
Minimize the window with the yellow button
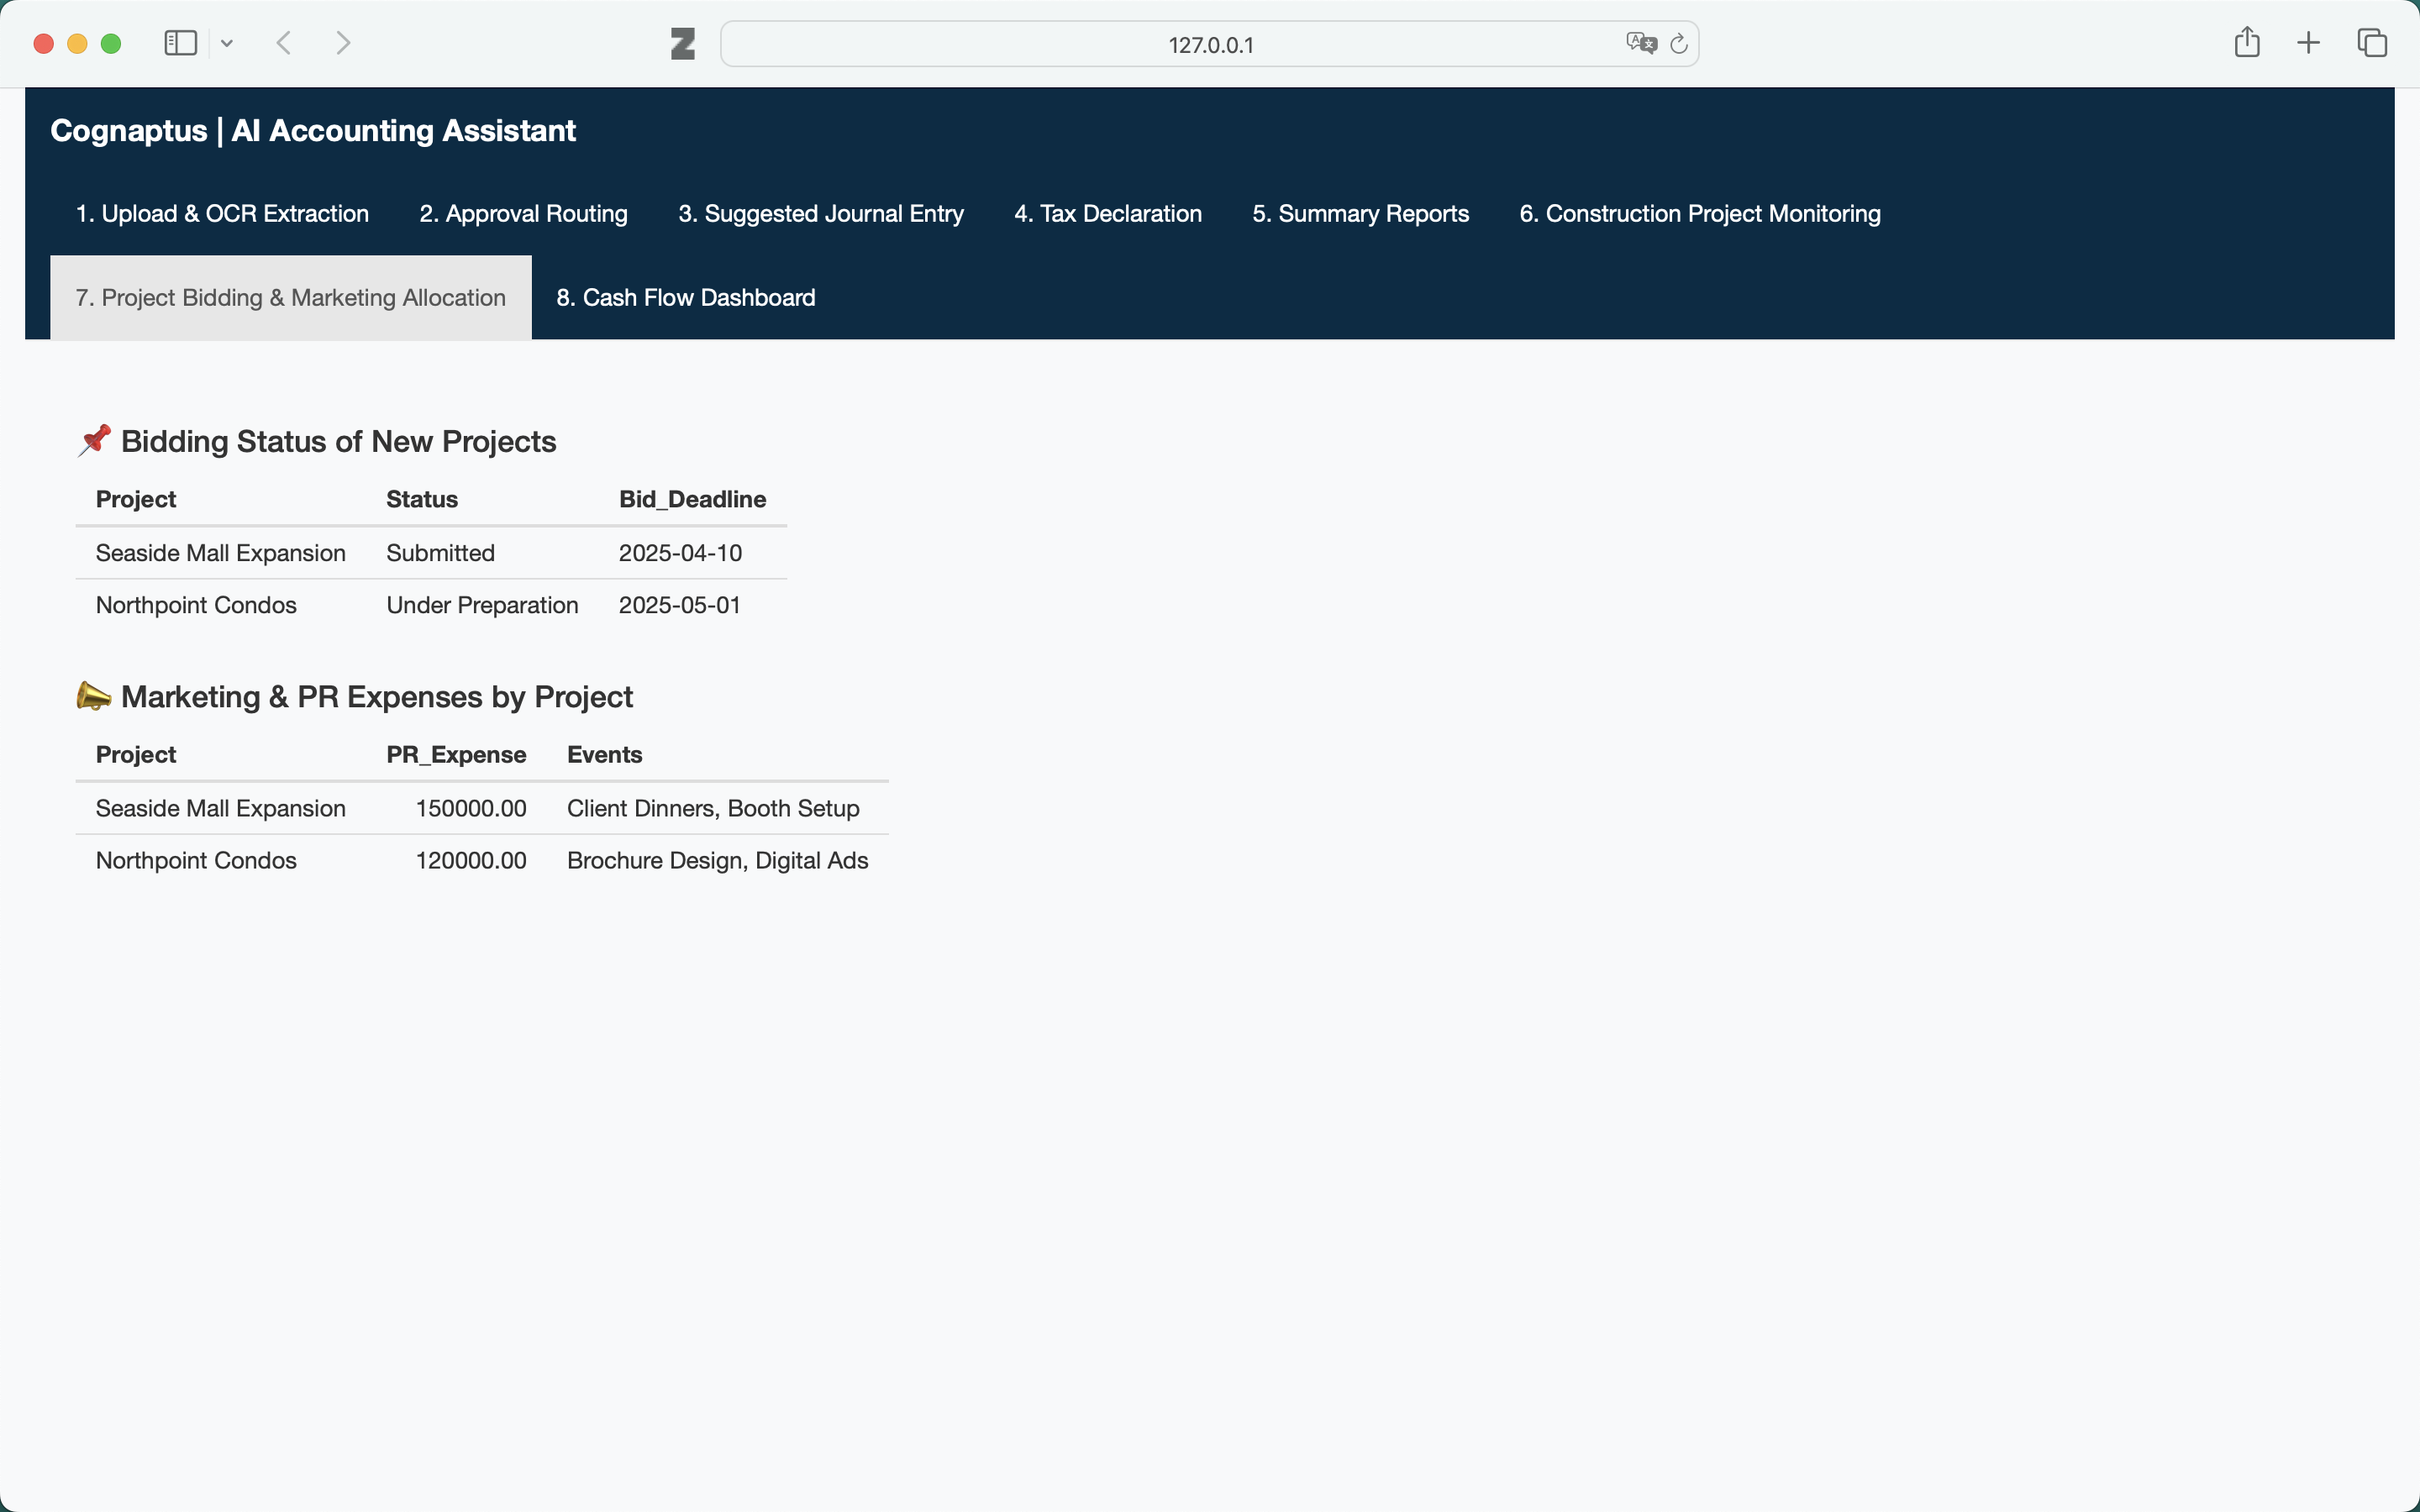(77, 44)
